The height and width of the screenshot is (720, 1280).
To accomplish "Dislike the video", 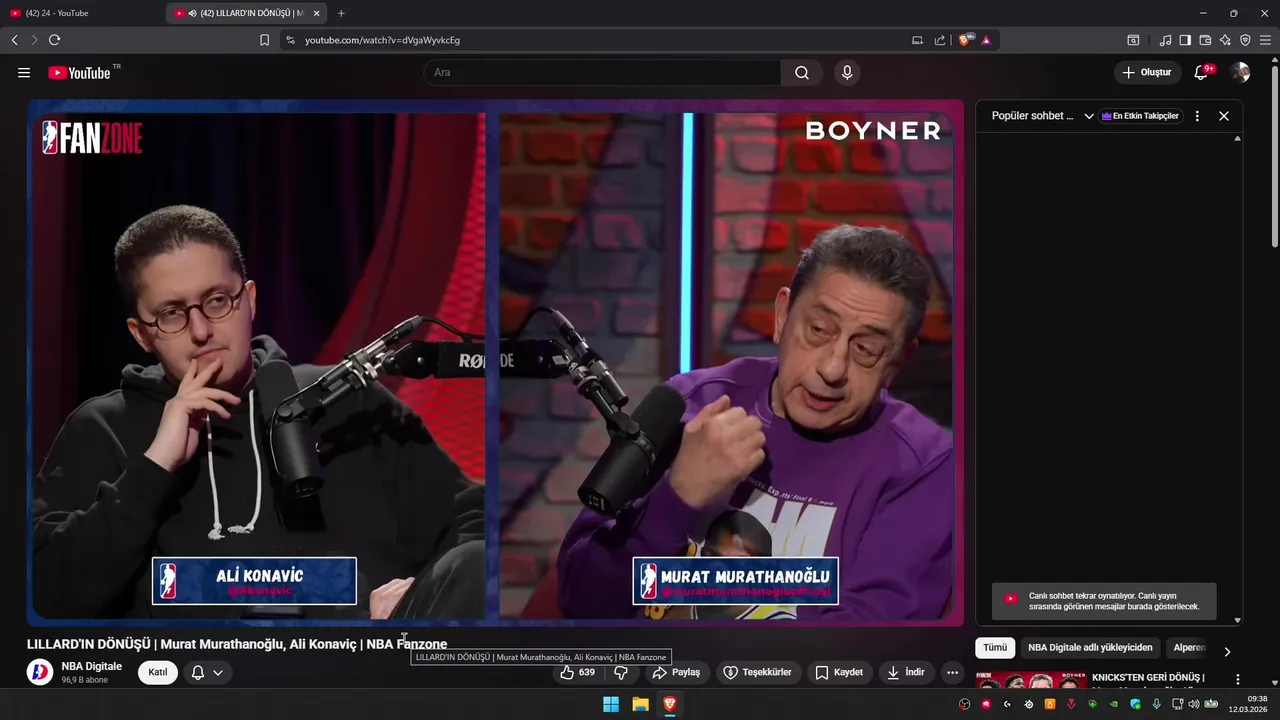I will [x=621, y=672].
